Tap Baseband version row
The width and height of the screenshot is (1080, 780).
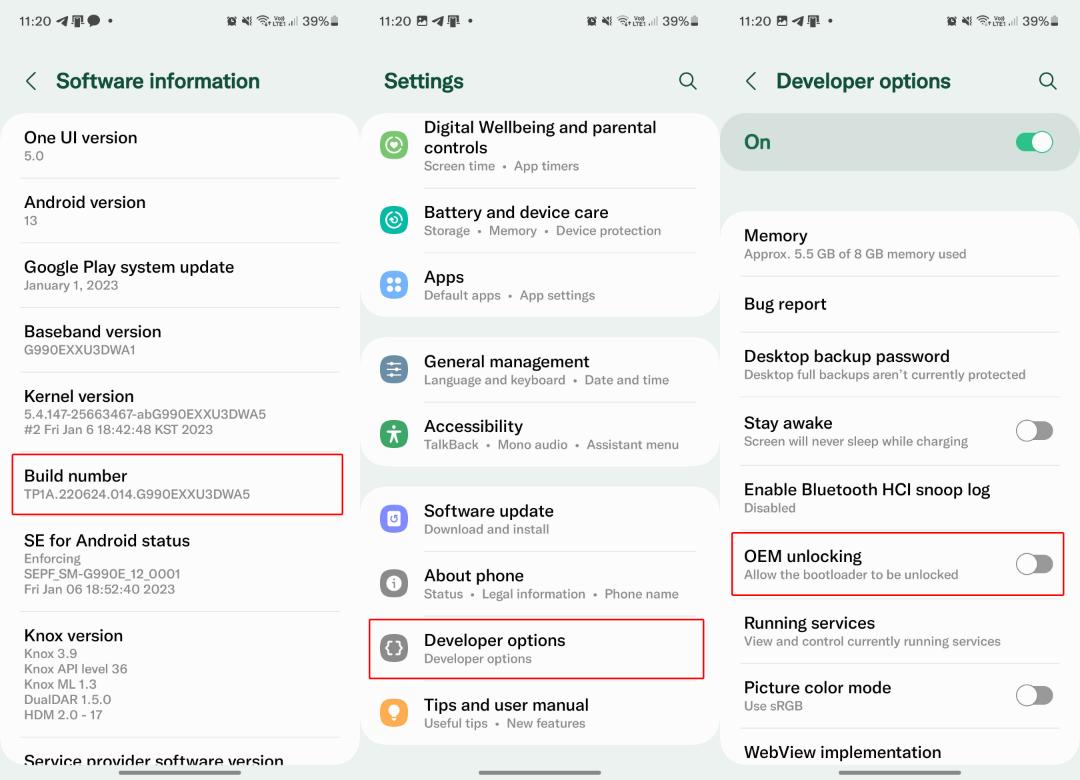click(x=180, y=340)
